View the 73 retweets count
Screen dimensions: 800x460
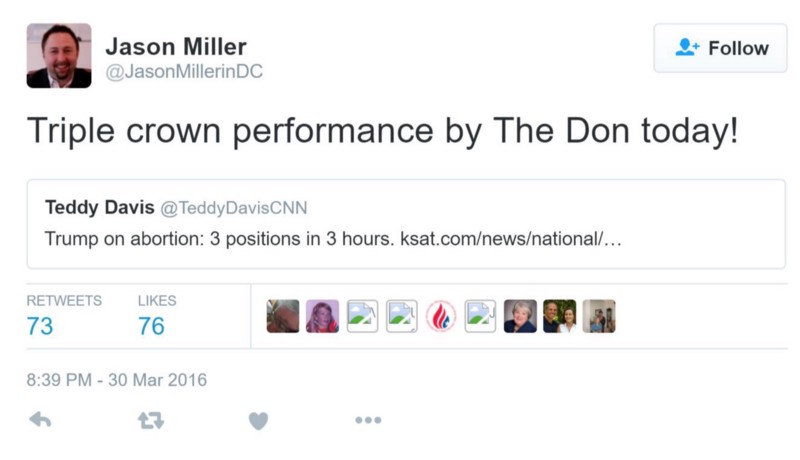(x=40, y=326)
